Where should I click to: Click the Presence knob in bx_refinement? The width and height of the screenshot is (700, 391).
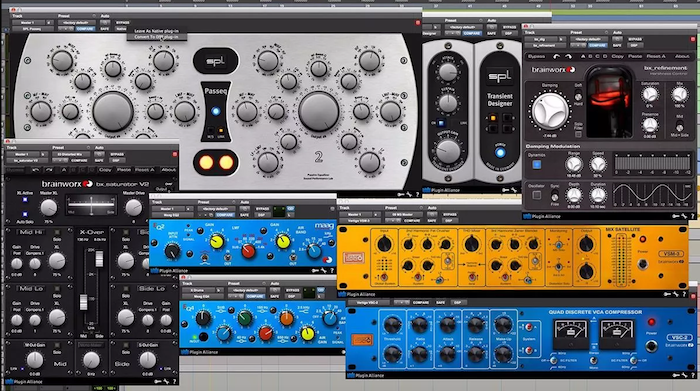(x=650, y=125)
